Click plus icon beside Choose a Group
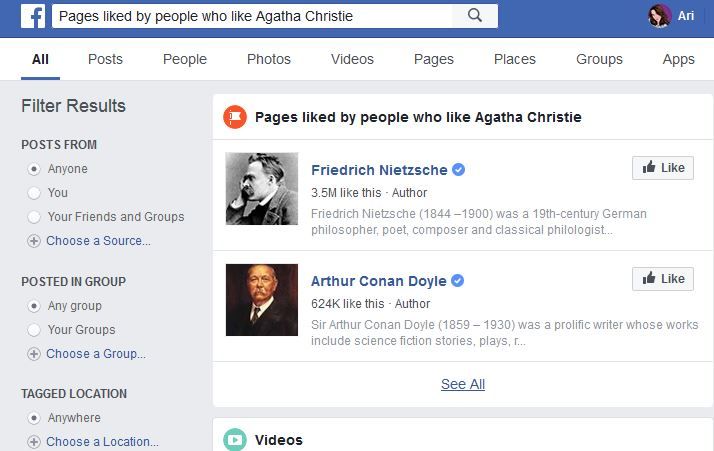Image resolution: width=714 pixels, height=451 pixels. click(34, 354)
